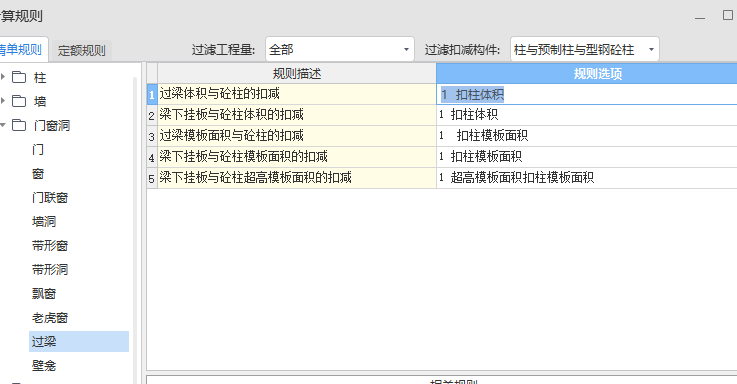Open the 过滤工程量 dropdown showing 全部

point(339,49)
